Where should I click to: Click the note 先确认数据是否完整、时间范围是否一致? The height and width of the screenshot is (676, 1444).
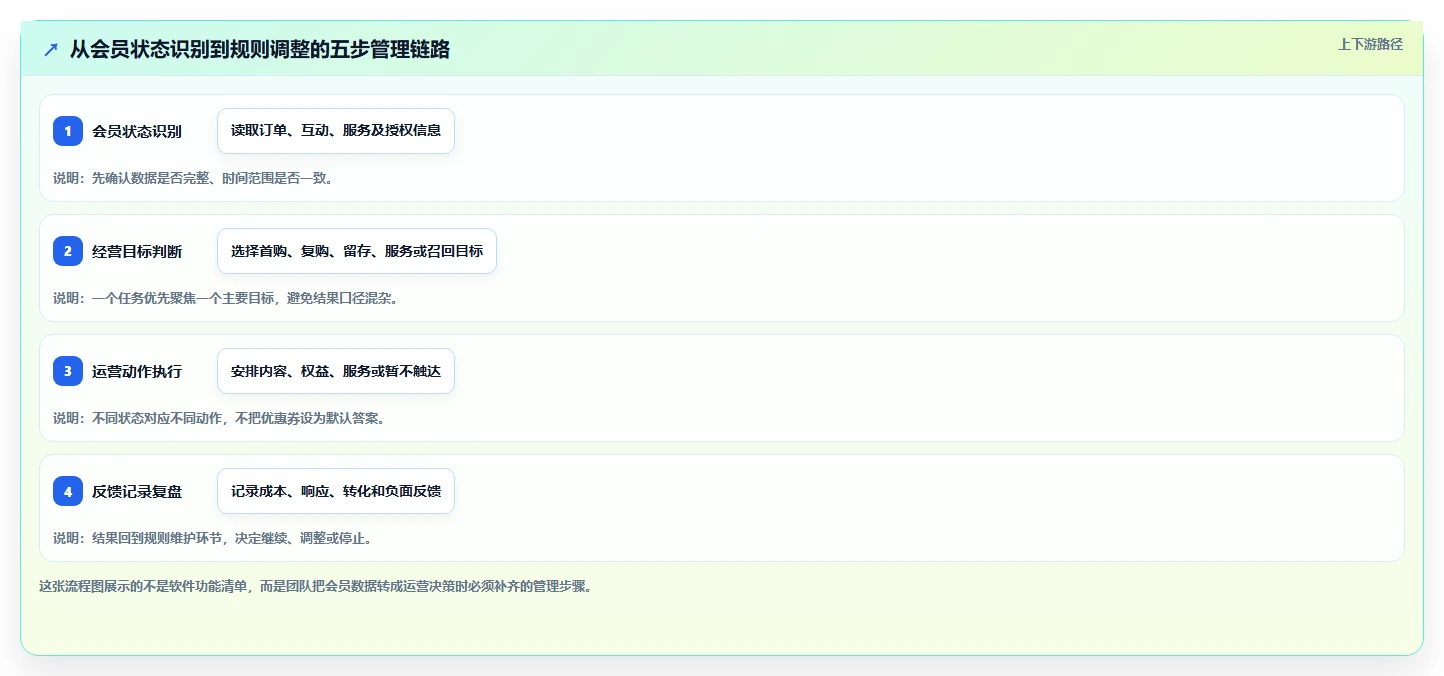193,178
